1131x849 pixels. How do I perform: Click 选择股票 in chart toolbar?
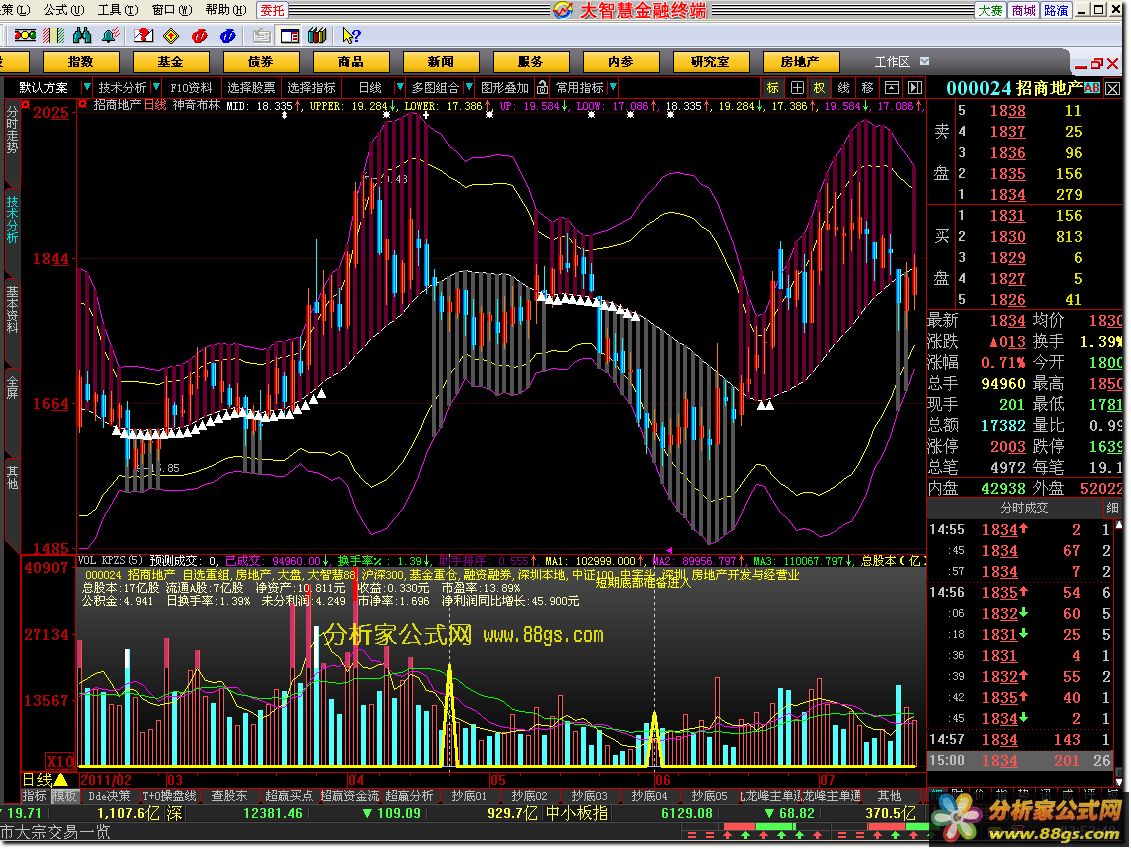click(251, 87)
